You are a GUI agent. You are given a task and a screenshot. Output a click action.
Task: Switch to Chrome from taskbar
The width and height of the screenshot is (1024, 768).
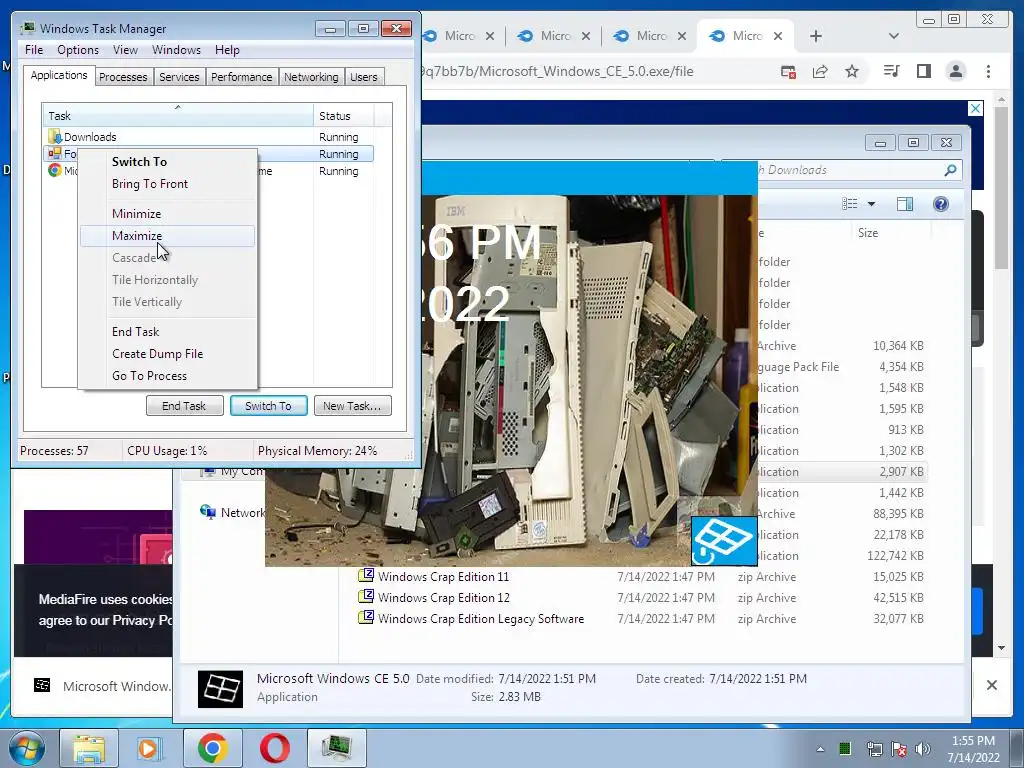point(212,748)
